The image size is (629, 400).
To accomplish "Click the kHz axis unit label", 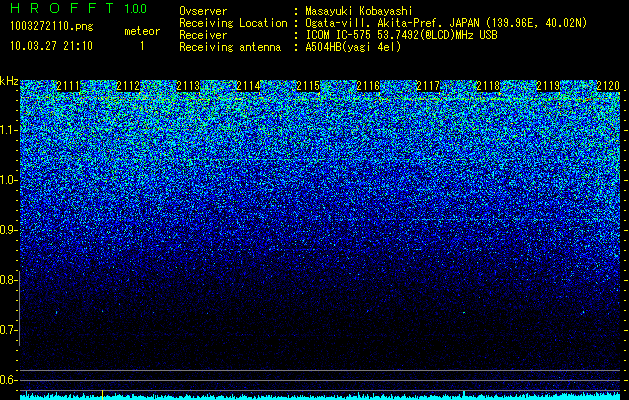I will [x=9, y=81].
